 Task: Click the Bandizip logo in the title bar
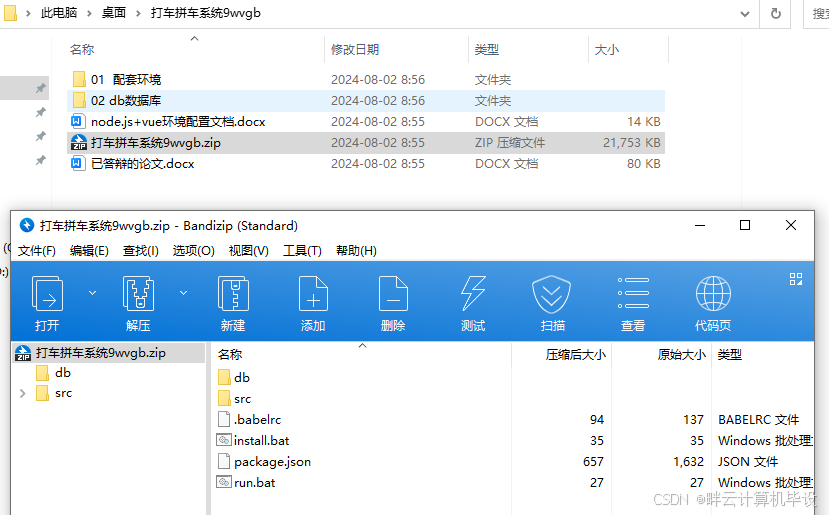tap(26, 225)
